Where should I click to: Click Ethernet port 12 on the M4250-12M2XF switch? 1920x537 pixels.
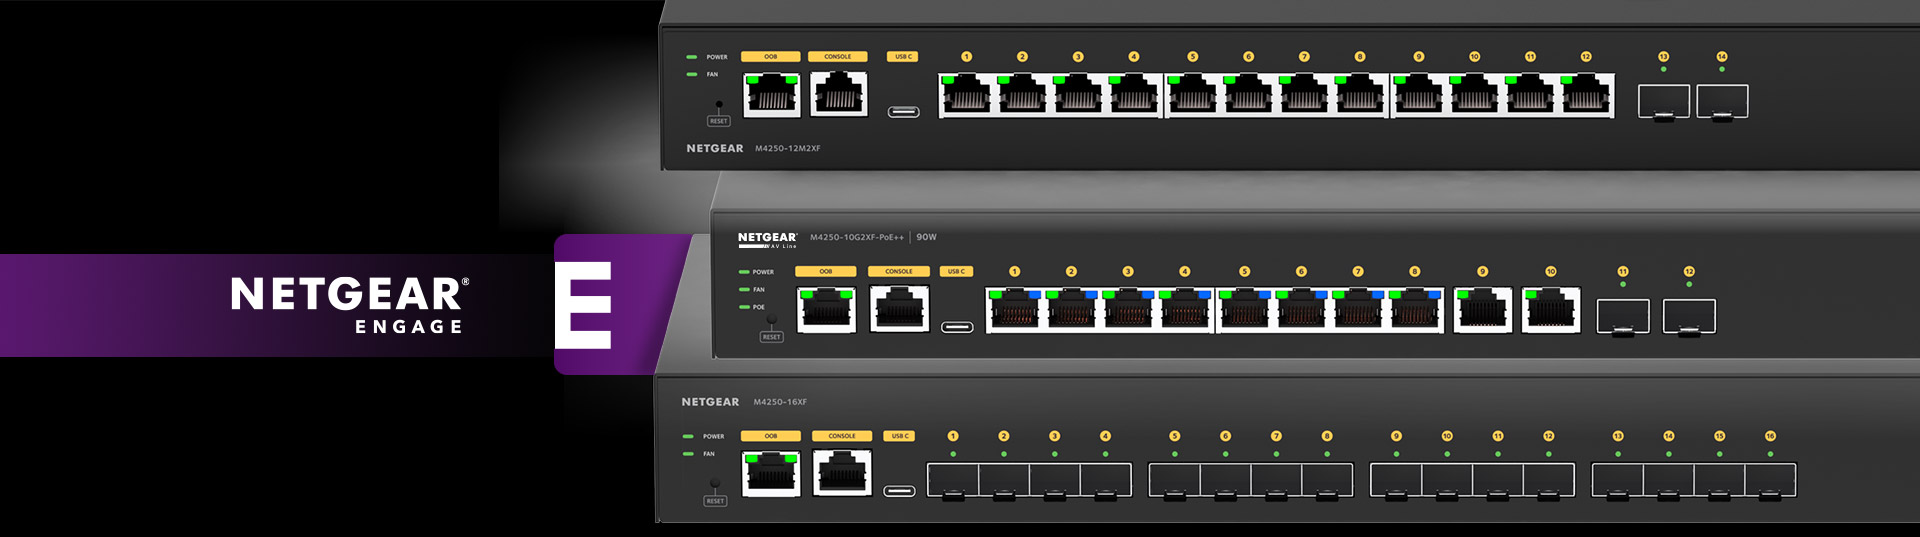click(1586, 97)
